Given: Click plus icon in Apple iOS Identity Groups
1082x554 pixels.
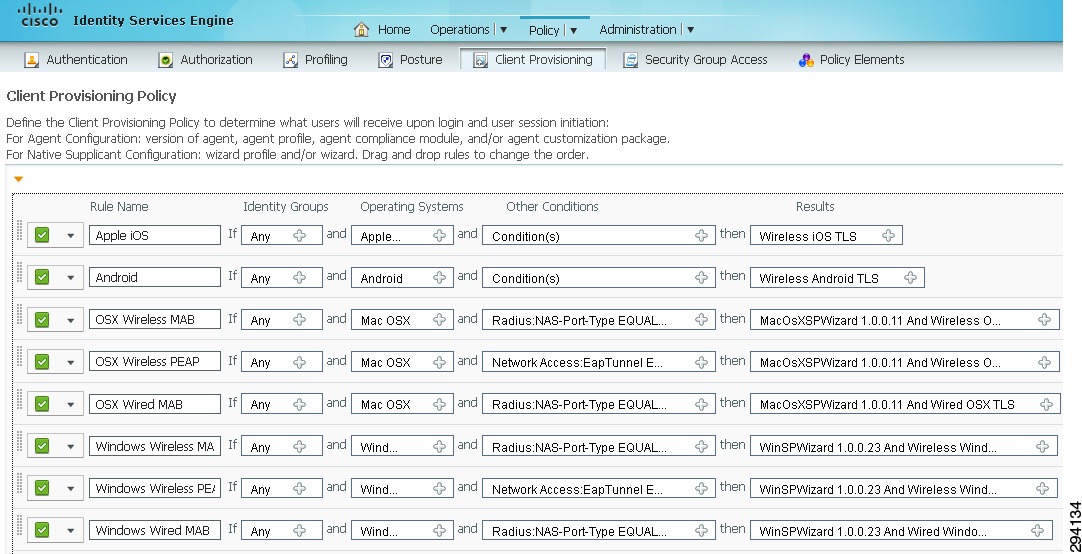Looking at the screenshot, I should (x=299, y=235).
